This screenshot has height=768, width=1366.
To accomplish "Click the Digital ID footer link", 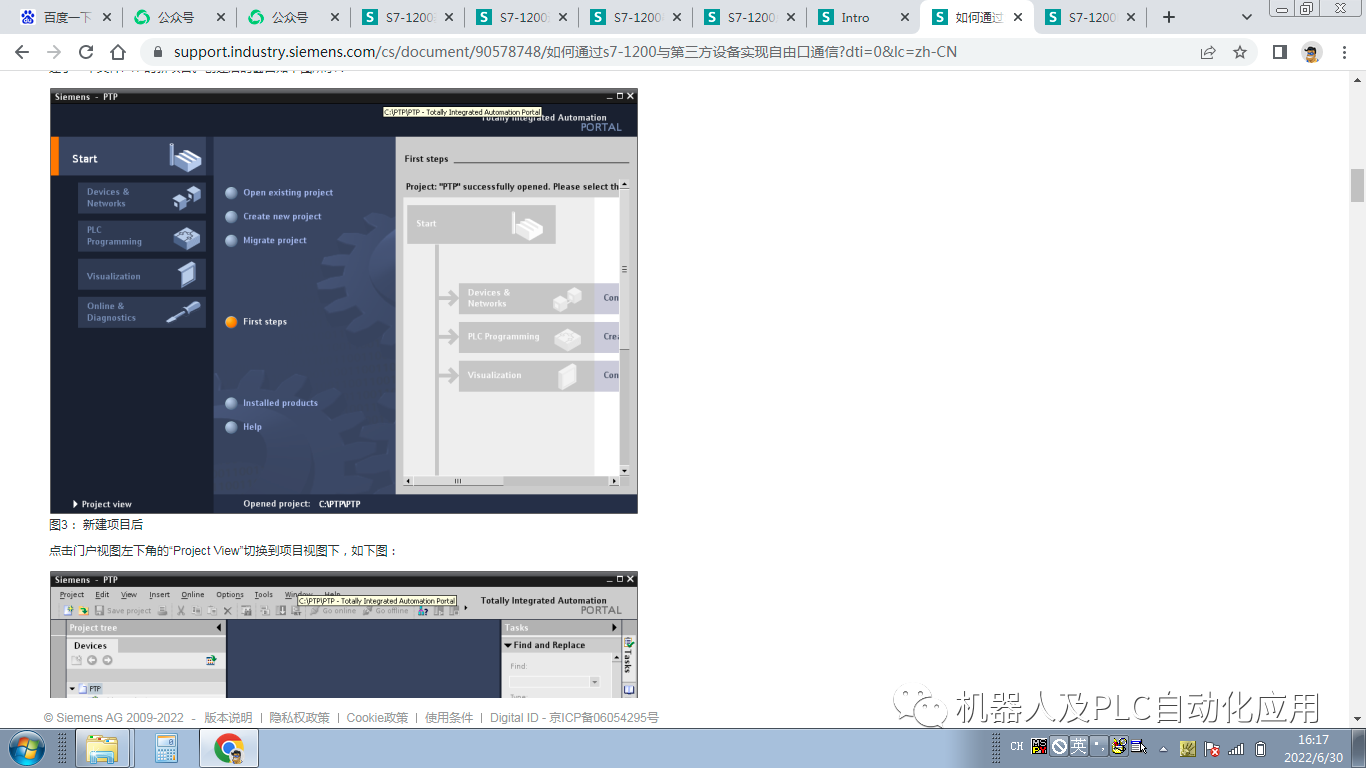I will point(513,718).
